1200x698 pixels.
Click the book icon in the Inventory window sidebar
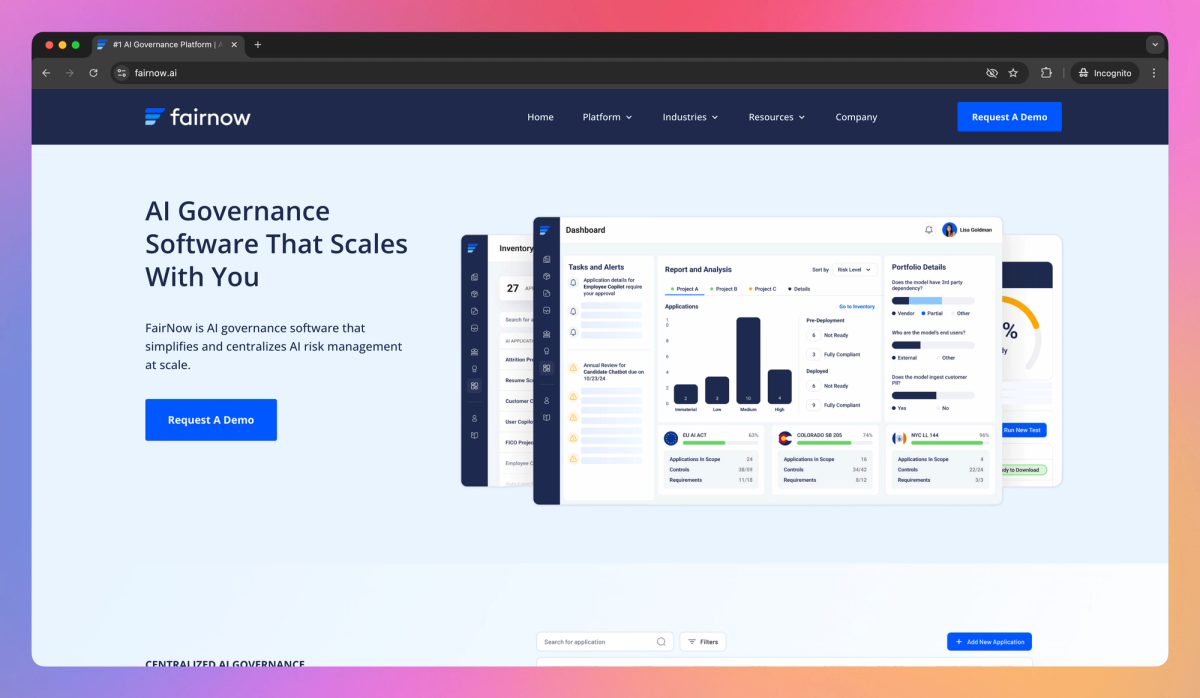tap(474, 435)
